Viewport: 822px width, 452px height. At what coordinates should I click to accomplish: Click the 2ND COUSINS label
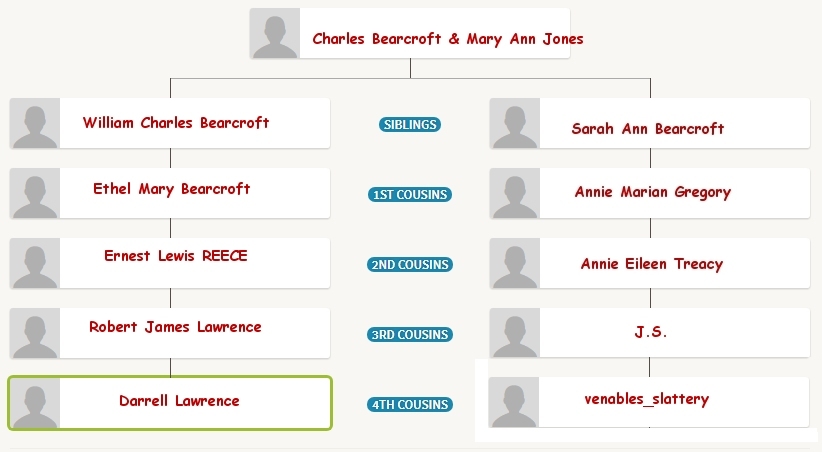pyautogui.click(x=410, y=264)
